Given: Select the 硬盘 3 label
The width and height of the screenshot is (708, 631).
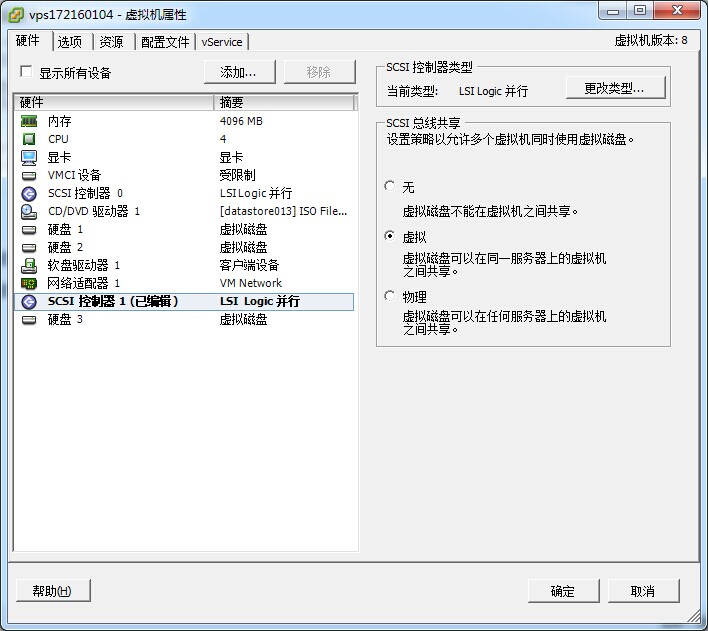Looking at the screenshot, I should pos(65,320).
